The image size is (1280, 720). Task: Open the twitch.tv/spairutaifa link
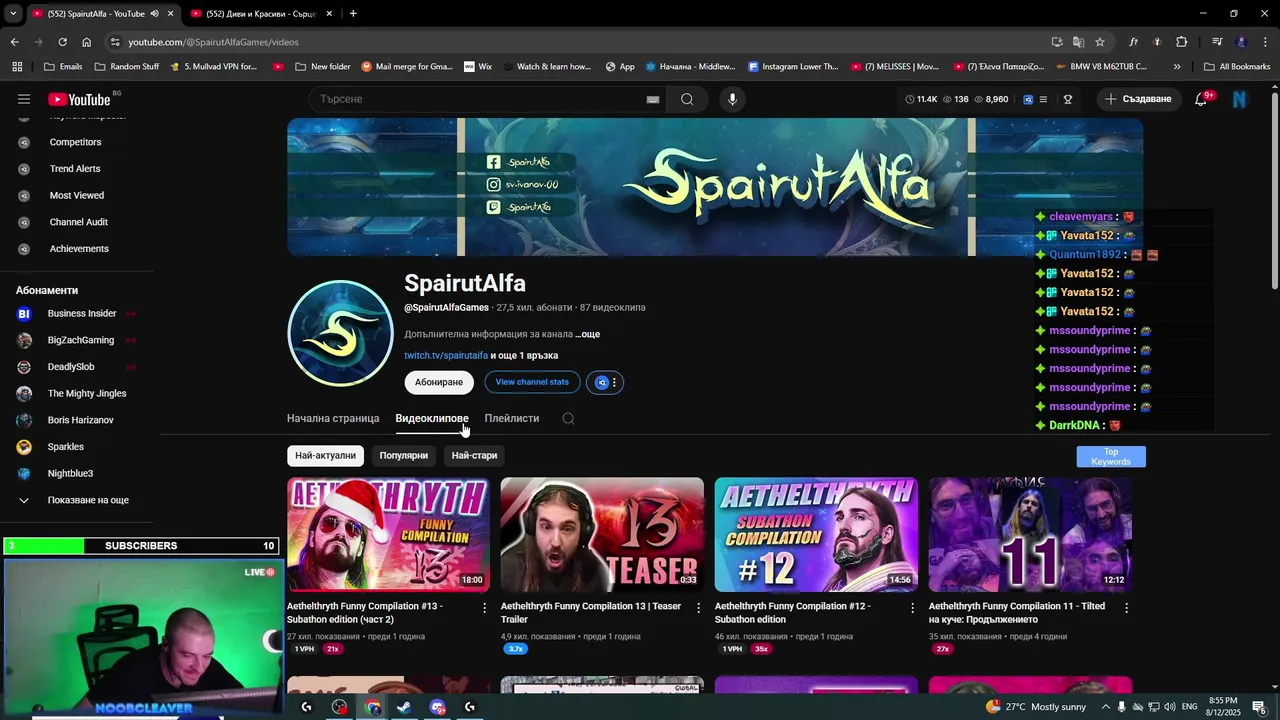tap(446, 356)
